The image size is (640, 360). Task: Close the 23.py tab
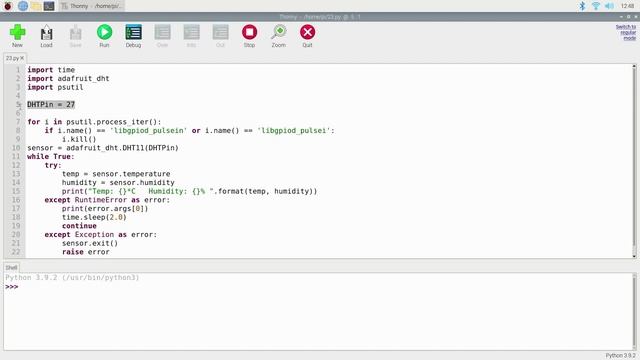pyautogui.click(x=22, y=58)
